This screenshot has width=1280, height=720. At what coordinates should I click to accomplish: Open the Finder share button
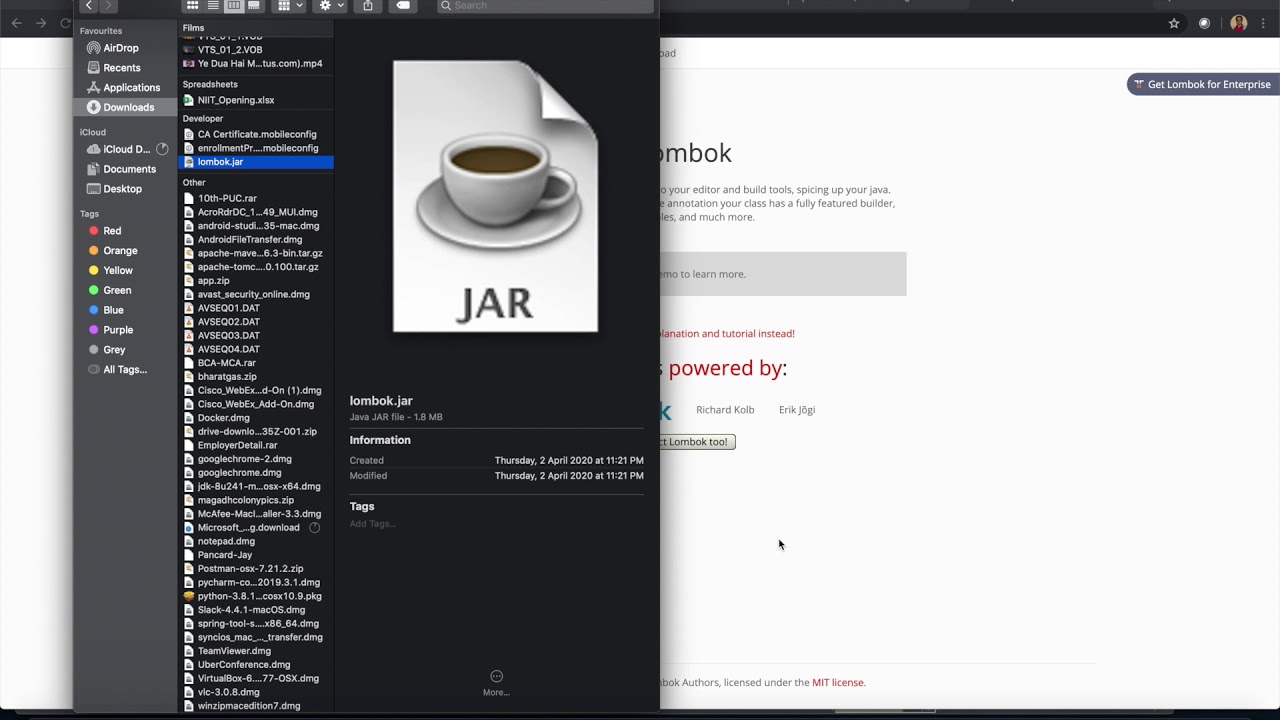coord(368,6)
